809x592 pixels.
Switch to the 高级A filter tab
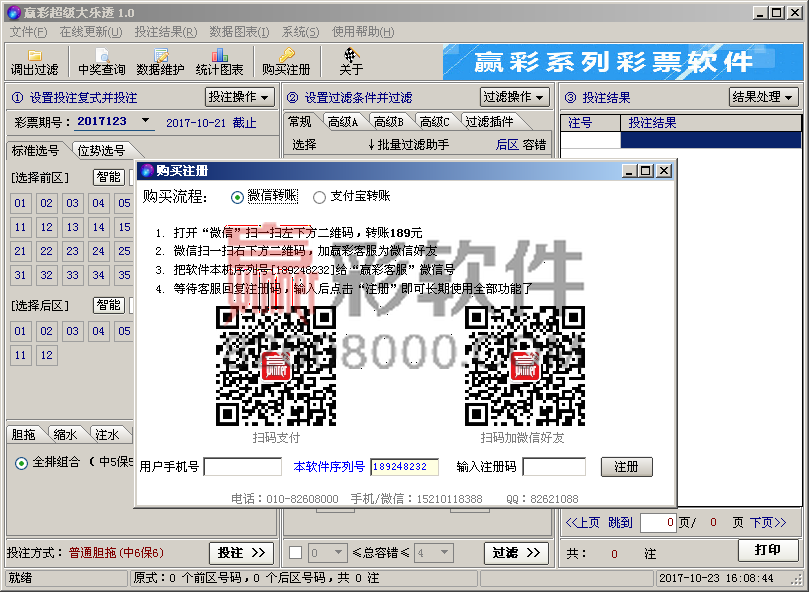click(x=342, y=122)
